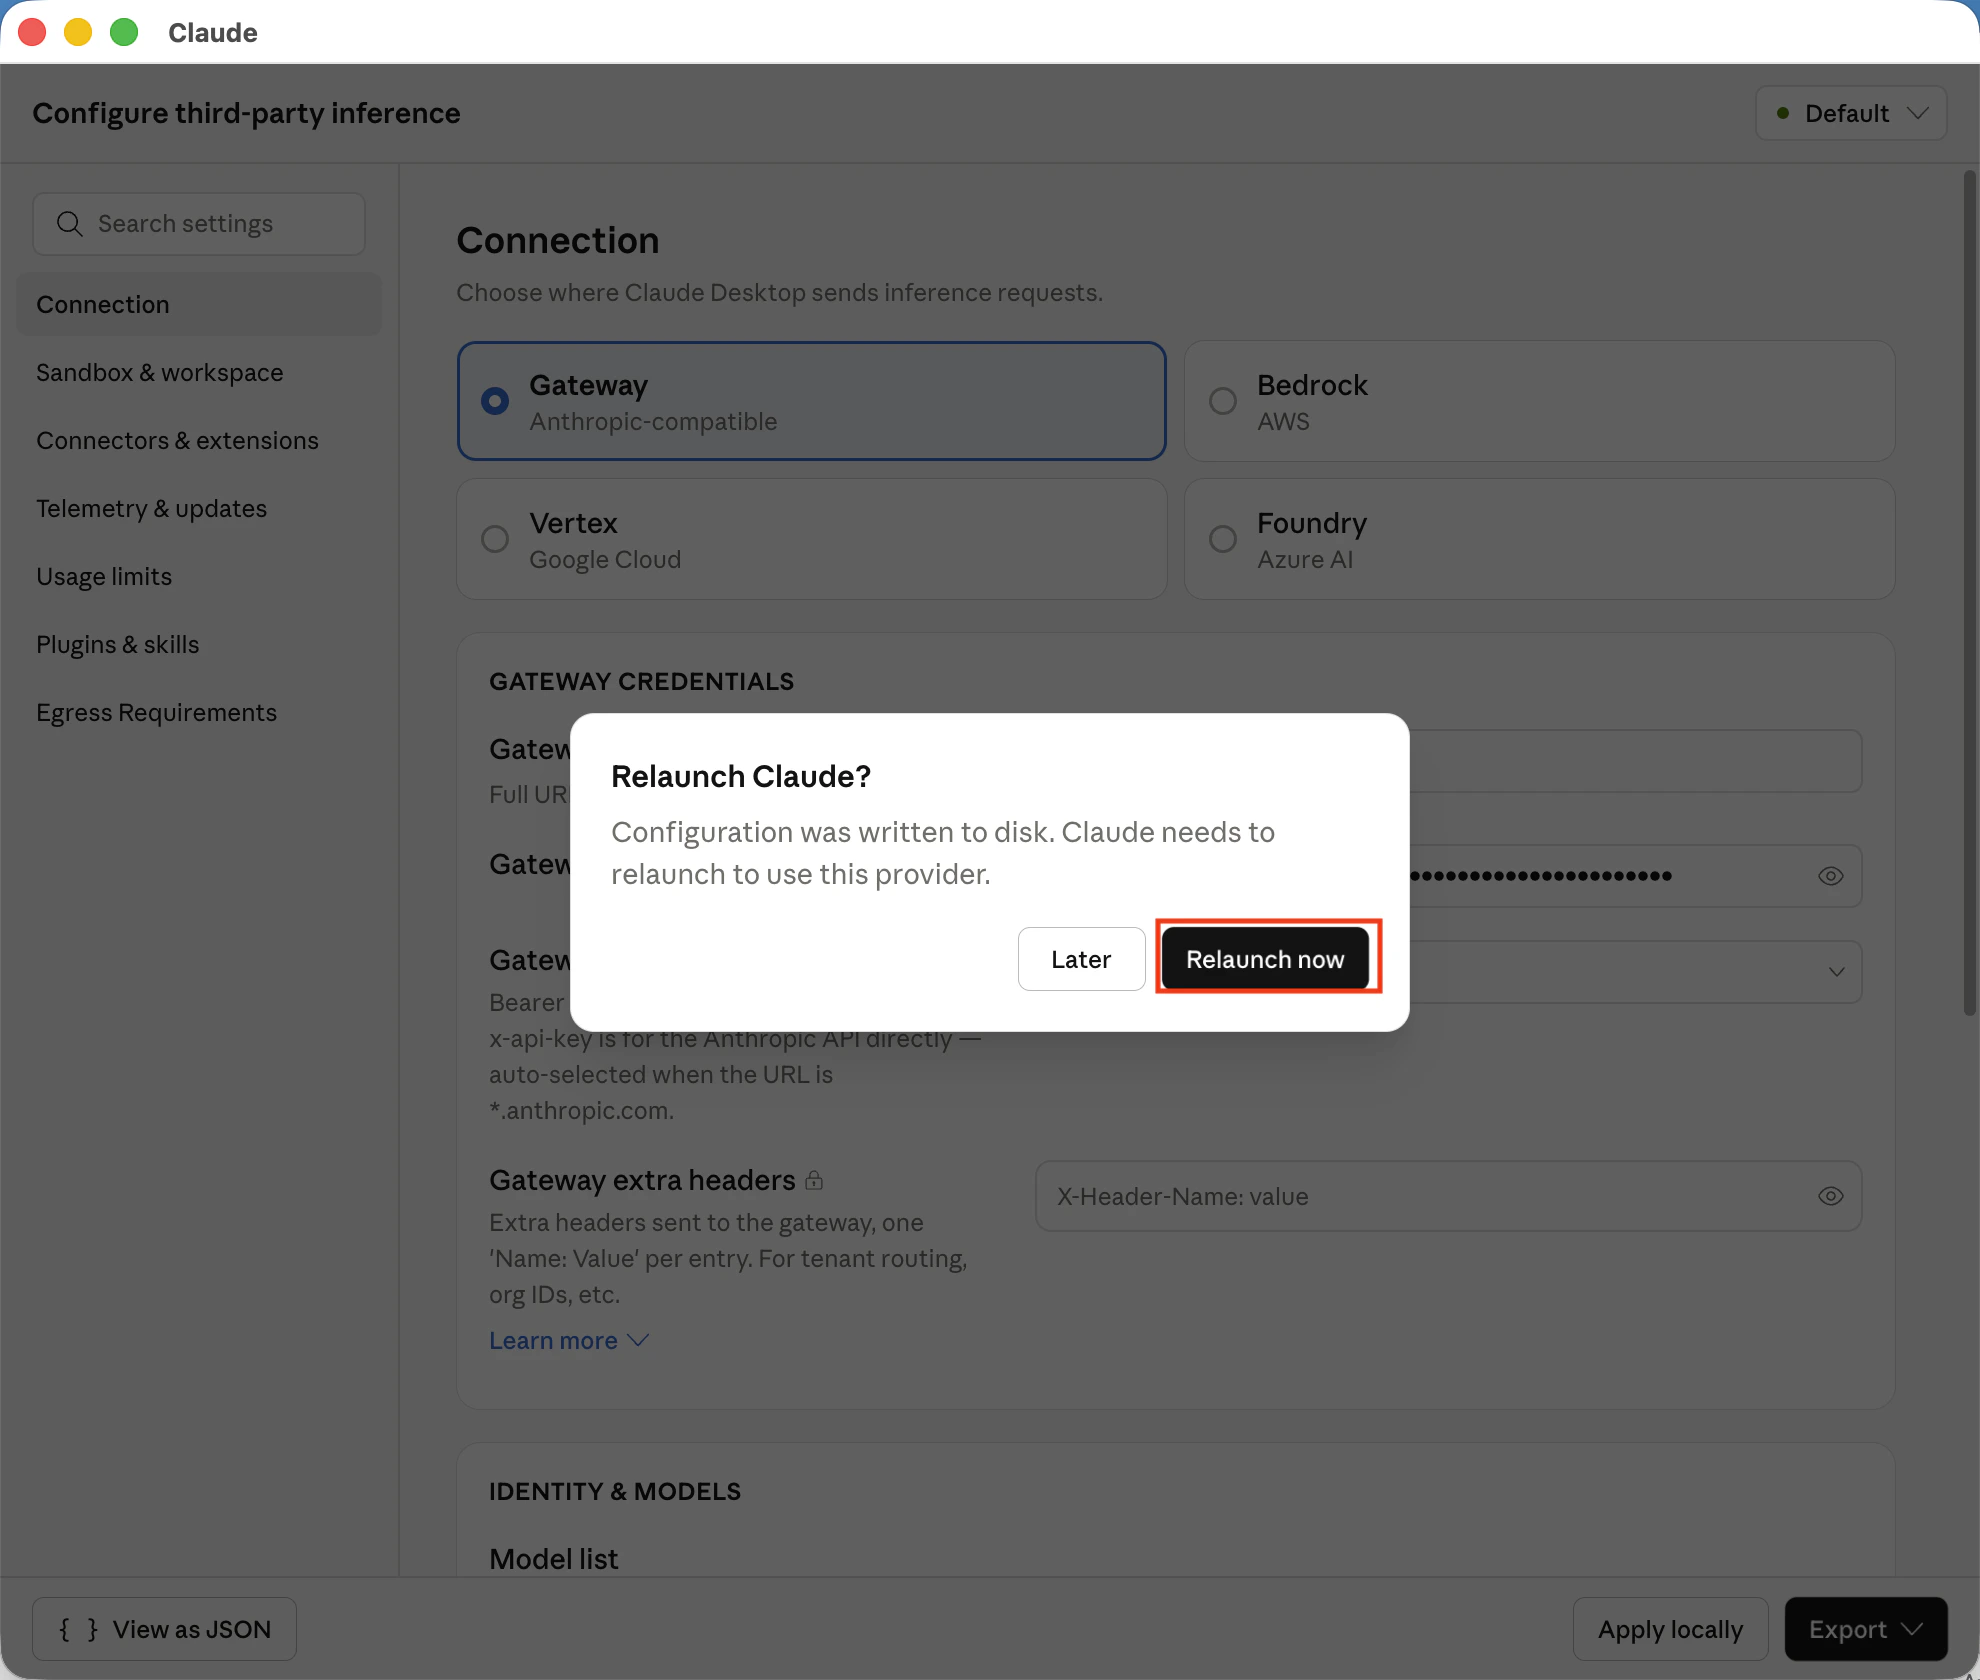Select the Bedrock AWS radio option

click(x=1539, y=401)
